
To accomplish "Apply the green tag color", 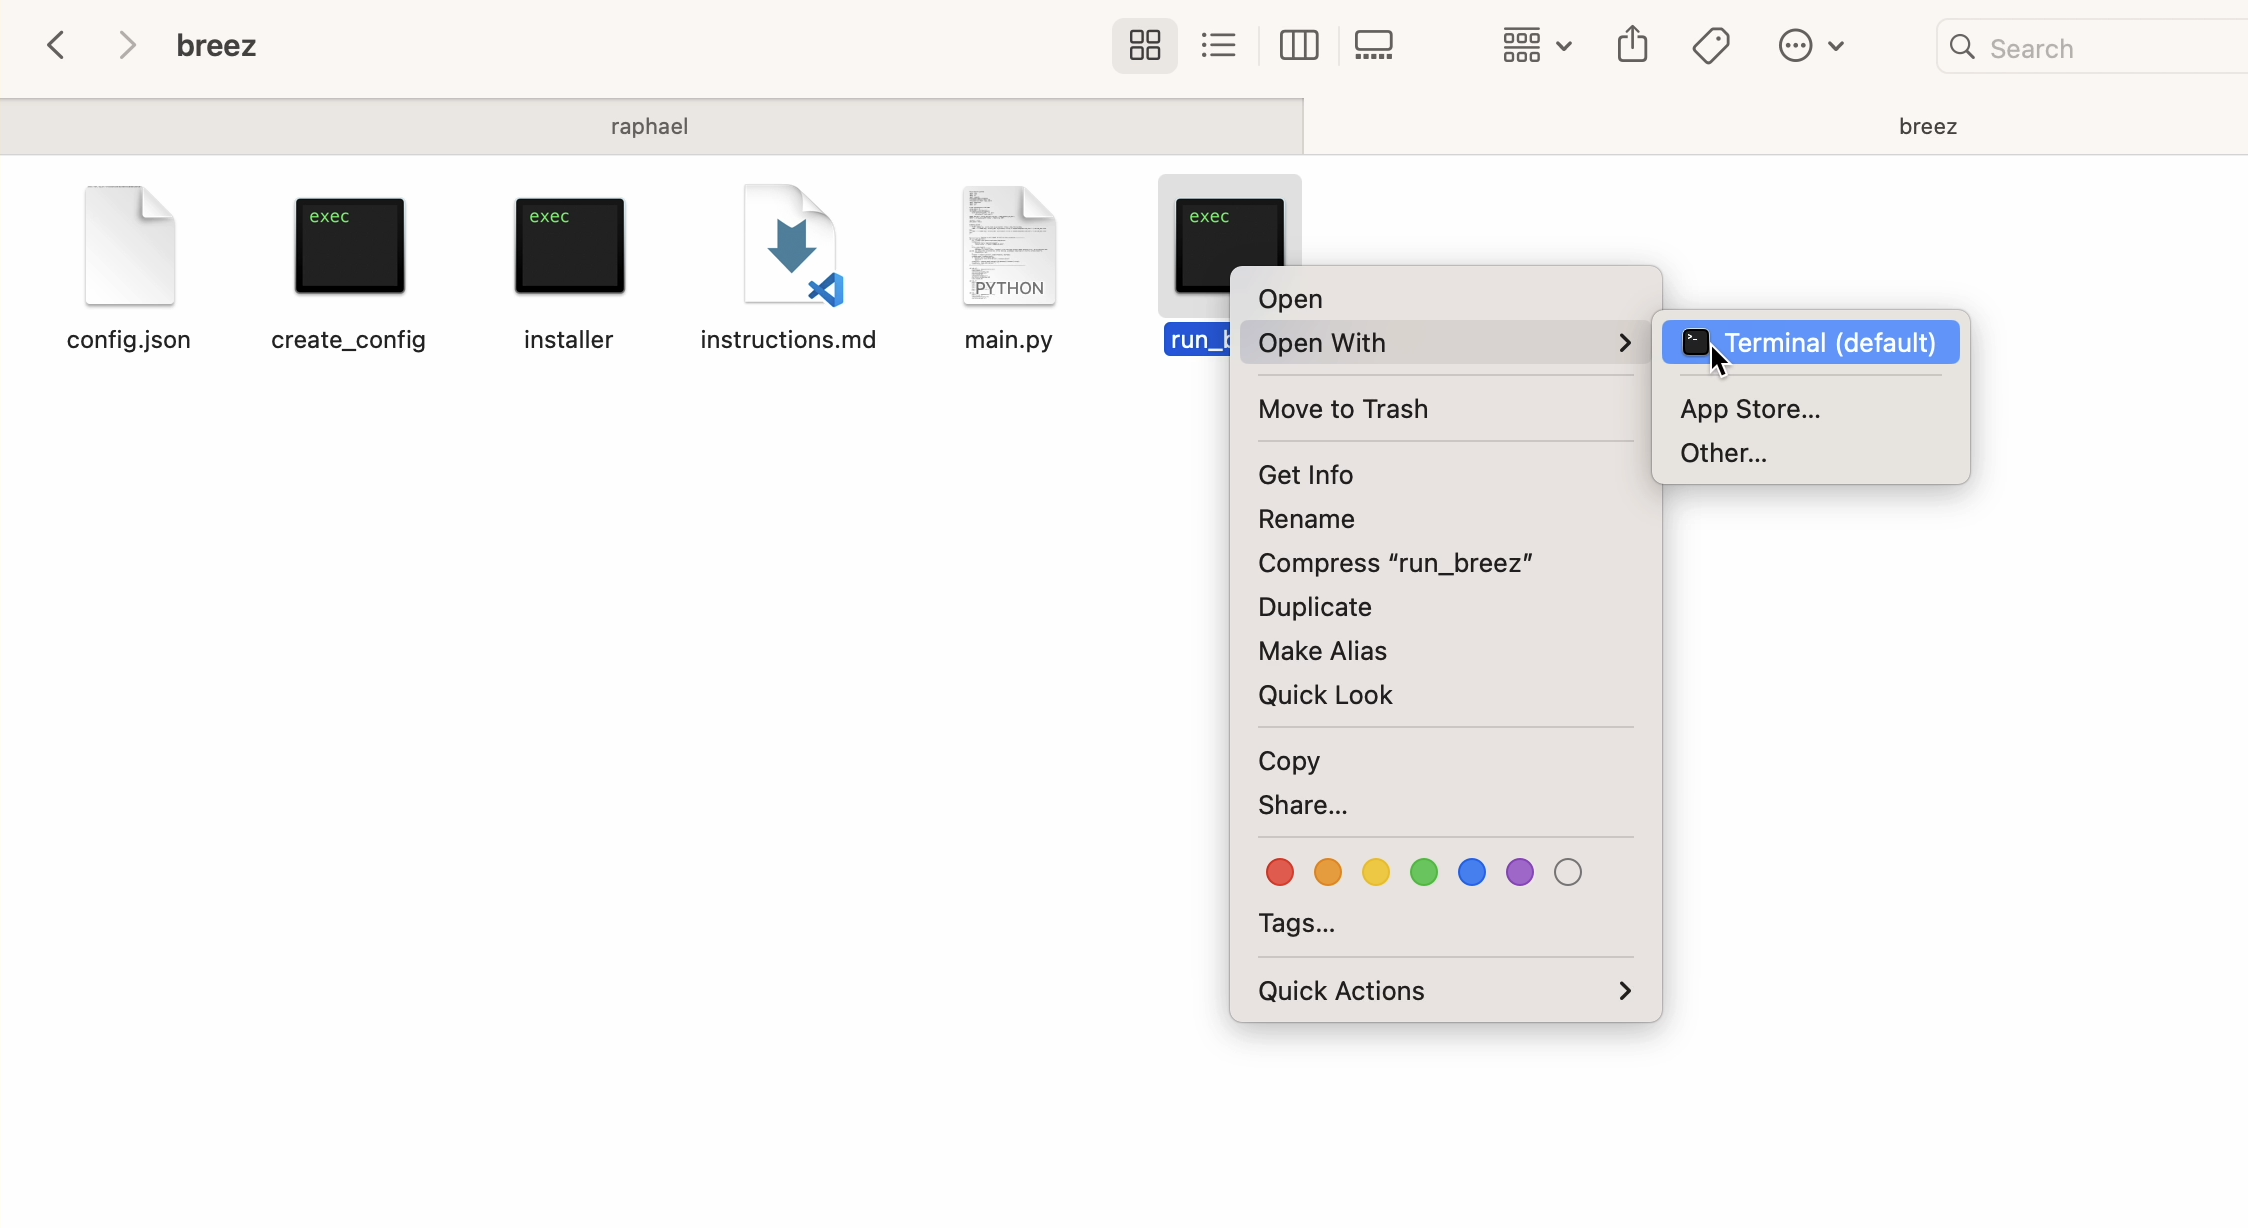I will pos(1424,873).
